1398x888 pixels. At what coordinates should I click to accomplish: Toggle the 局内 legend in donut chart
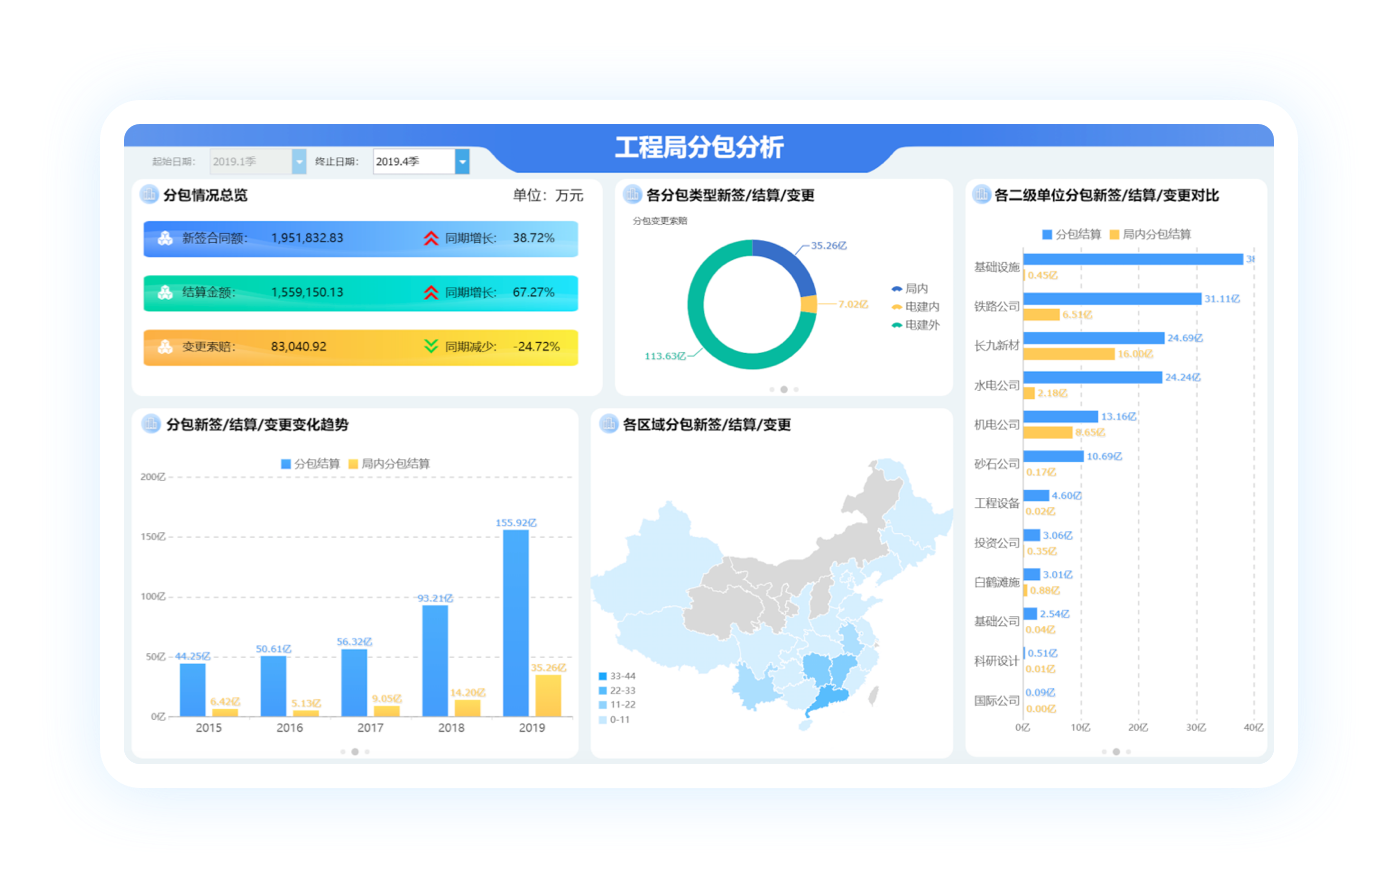click(898, 289)
